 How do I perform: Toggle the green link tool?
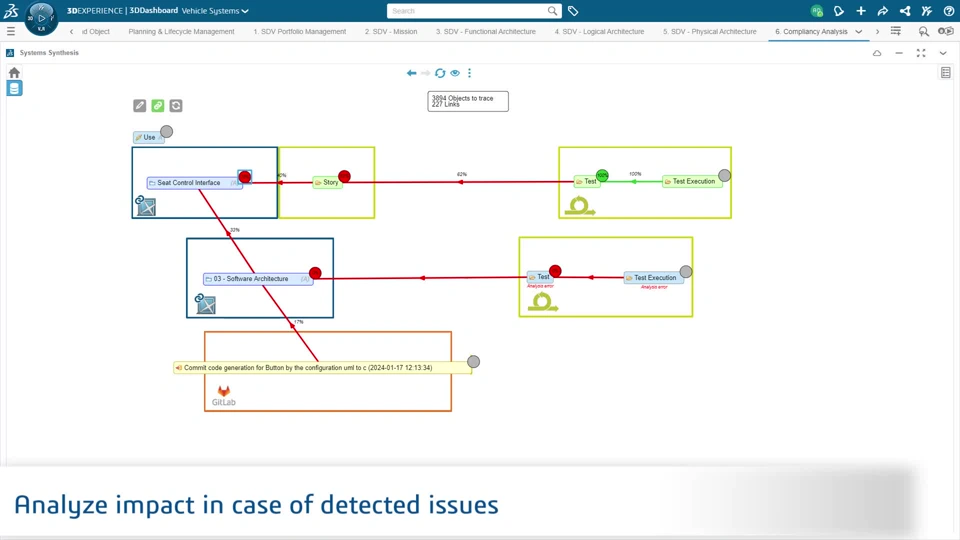158,106
